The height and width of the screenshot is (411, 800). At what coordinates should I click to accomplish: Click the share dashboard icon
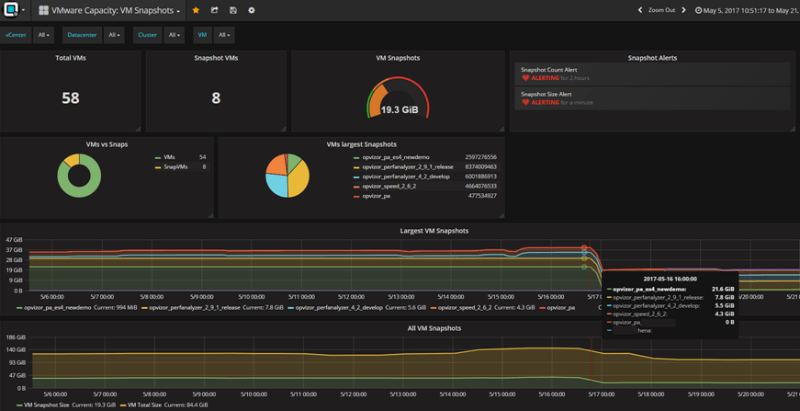tap(214, 10)
